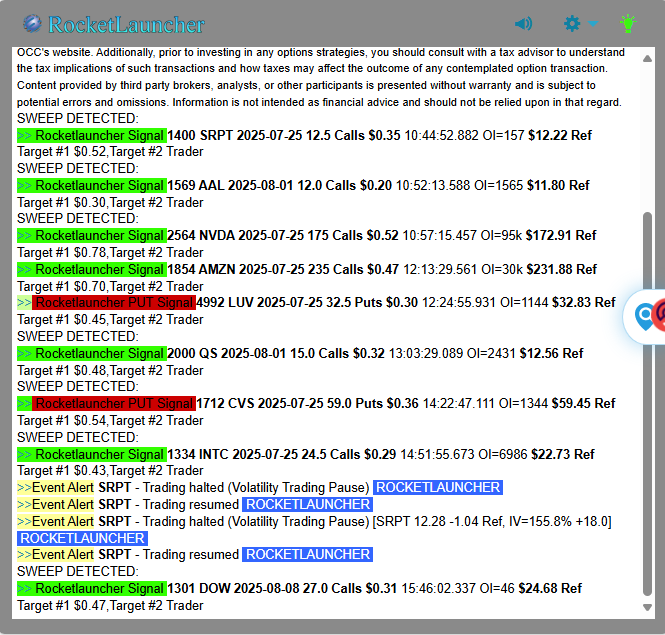Click the vertical scrollbar thumb
This screenshot has height=635, width=665.
(647, 403)
